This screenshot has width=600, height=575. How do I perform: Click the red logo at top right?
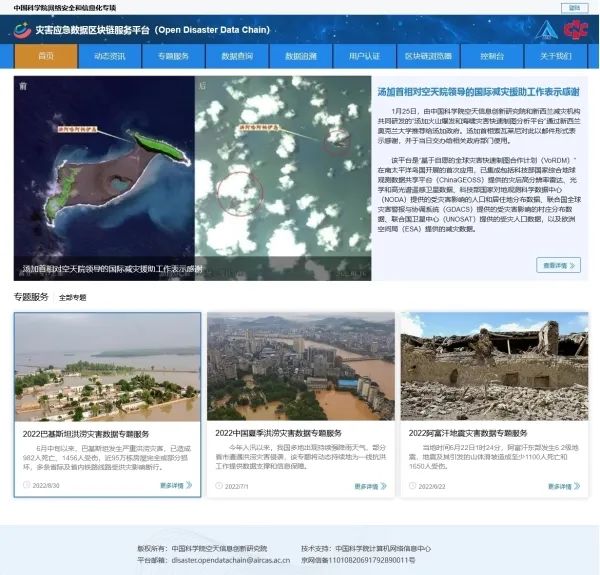[575, 30]
